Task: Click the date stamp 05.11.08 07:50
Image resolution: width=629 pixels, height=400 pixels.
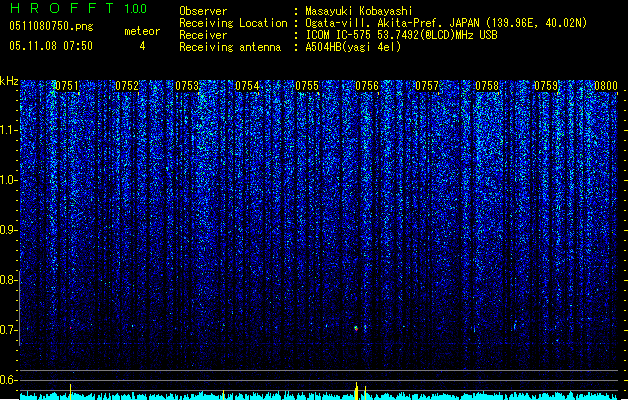Action: click(51, 46)
